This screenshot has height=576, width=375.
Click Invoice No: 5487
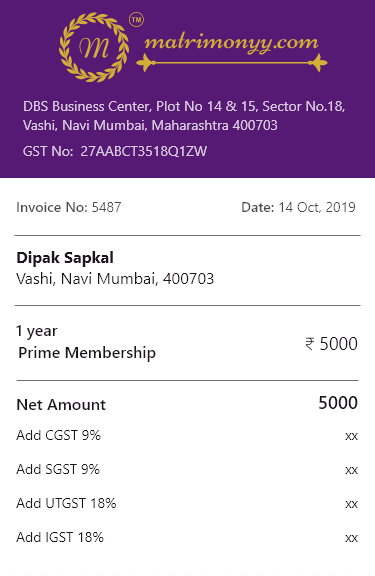pyautogui.click(x=69, y=207)
